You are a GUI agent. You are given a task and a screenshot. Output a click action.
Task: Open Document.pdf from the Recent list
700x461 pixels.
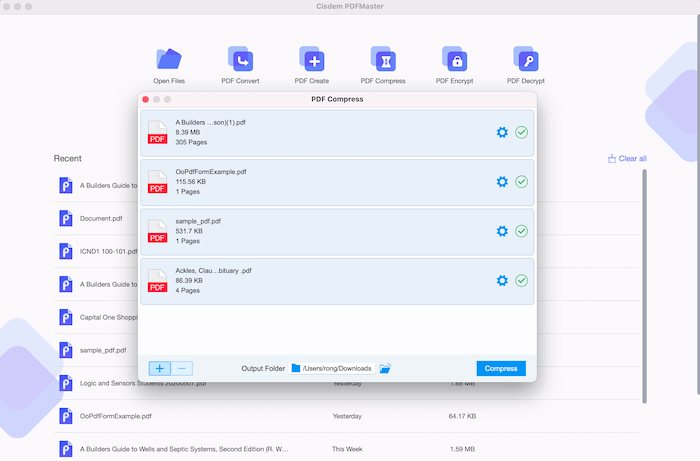pos(101,219)
